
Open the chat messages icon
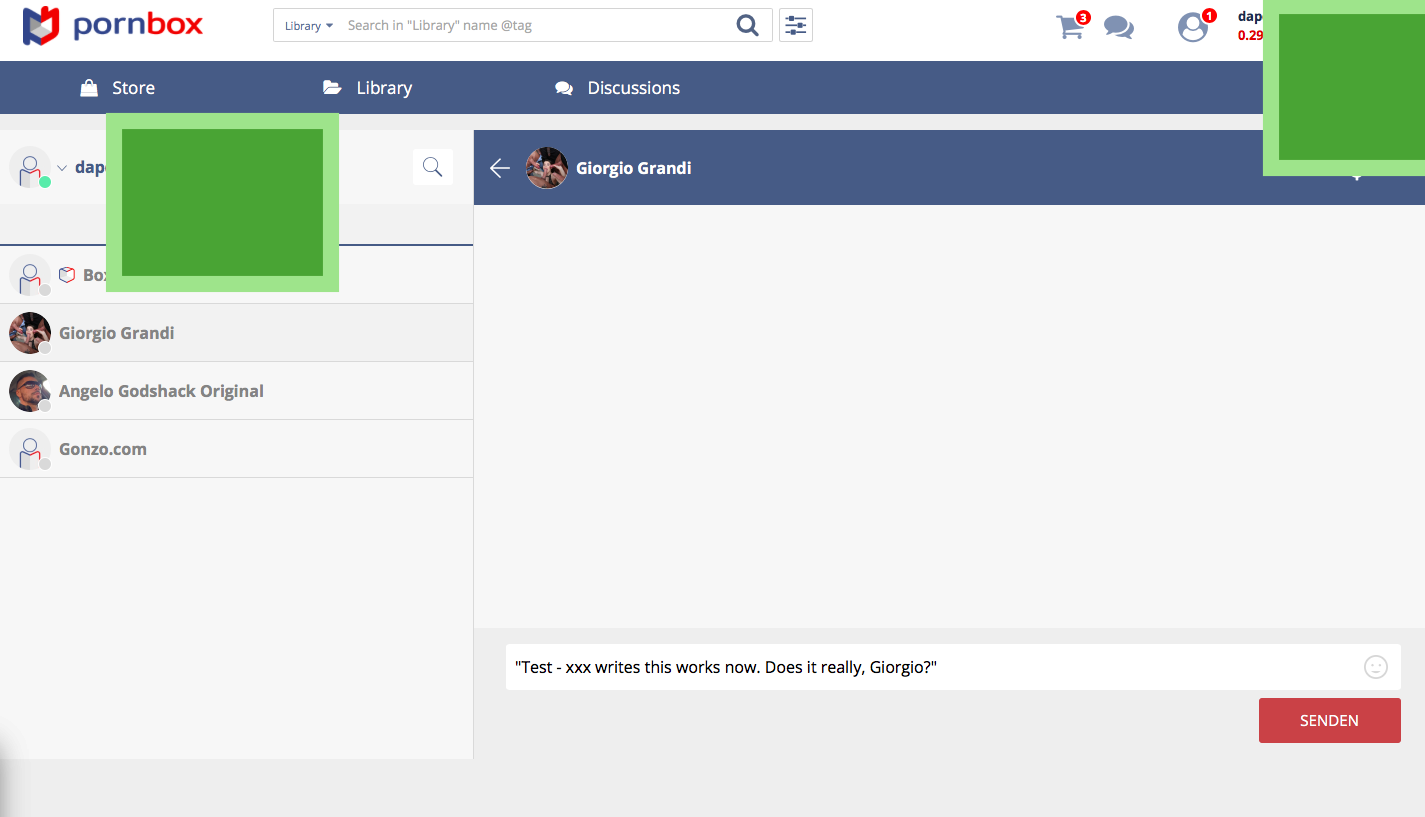coord(1119,27)
